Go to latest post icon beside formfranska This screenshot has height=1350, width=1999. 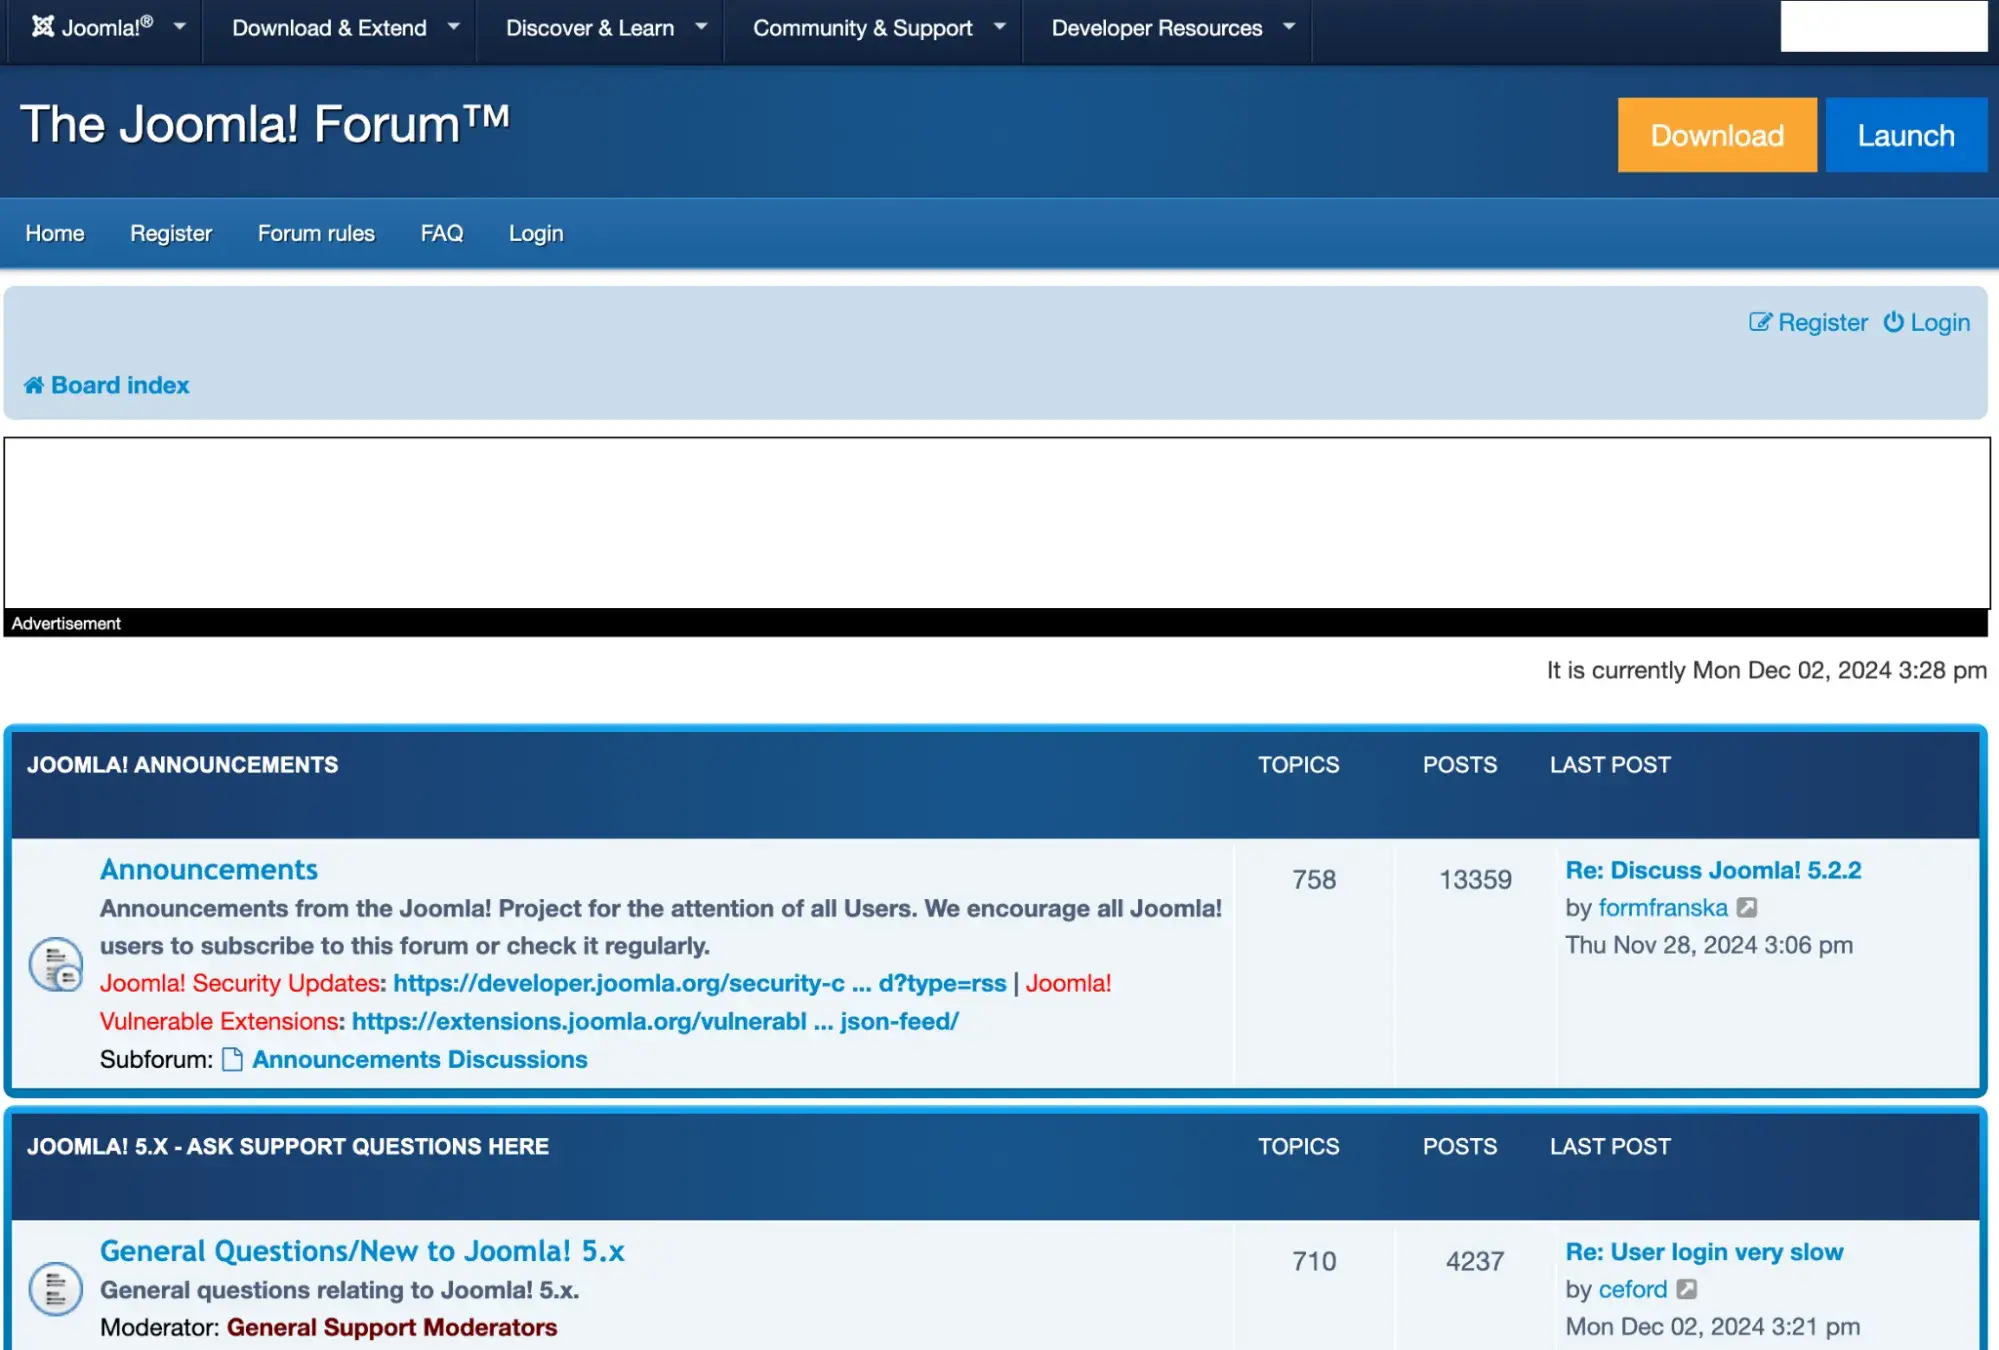[x=1747, y=907]
